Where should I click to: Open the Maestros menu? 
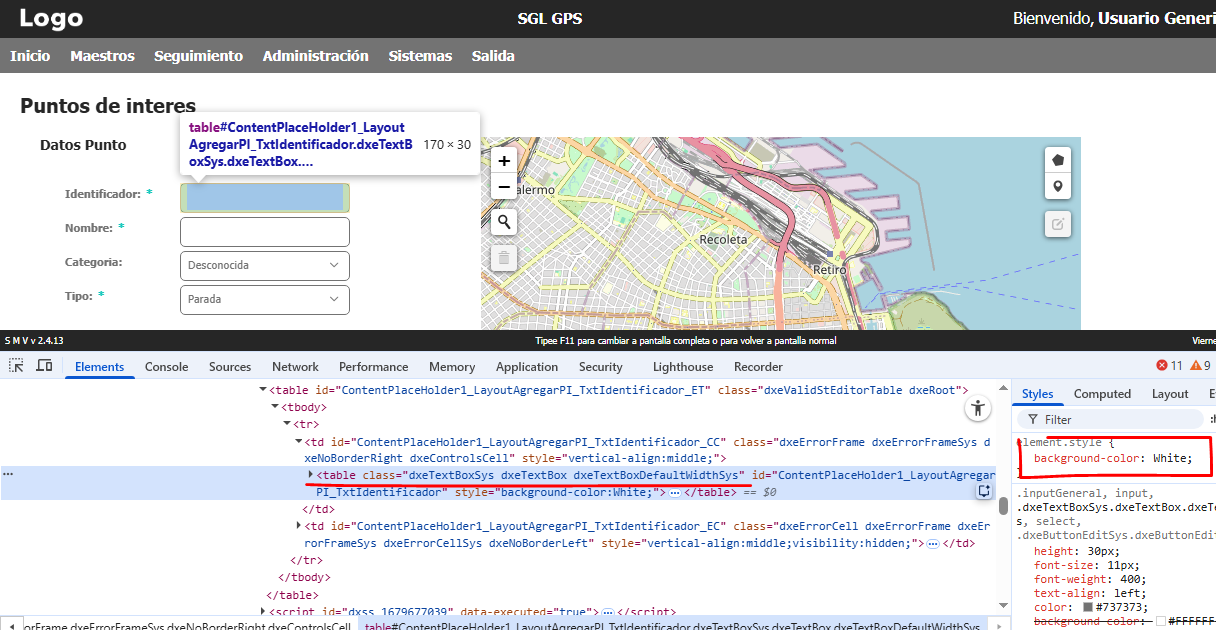[x=102, y=56]
